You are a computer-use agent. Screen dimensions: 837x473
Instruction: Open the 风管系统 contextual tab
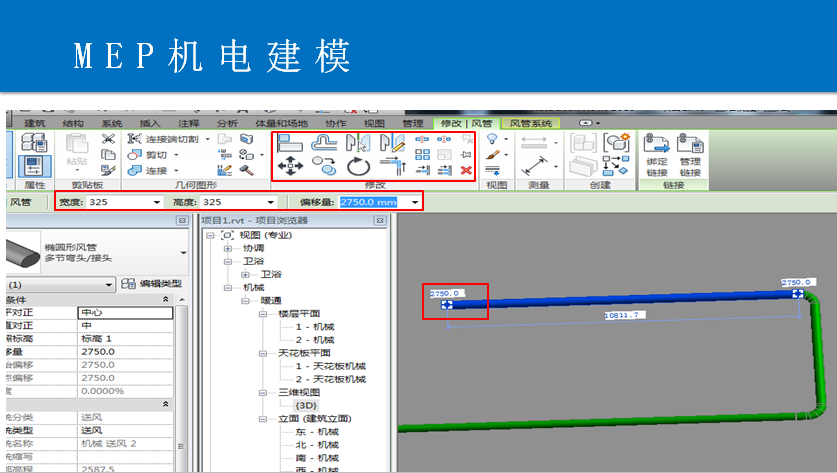tap(531, 123)
